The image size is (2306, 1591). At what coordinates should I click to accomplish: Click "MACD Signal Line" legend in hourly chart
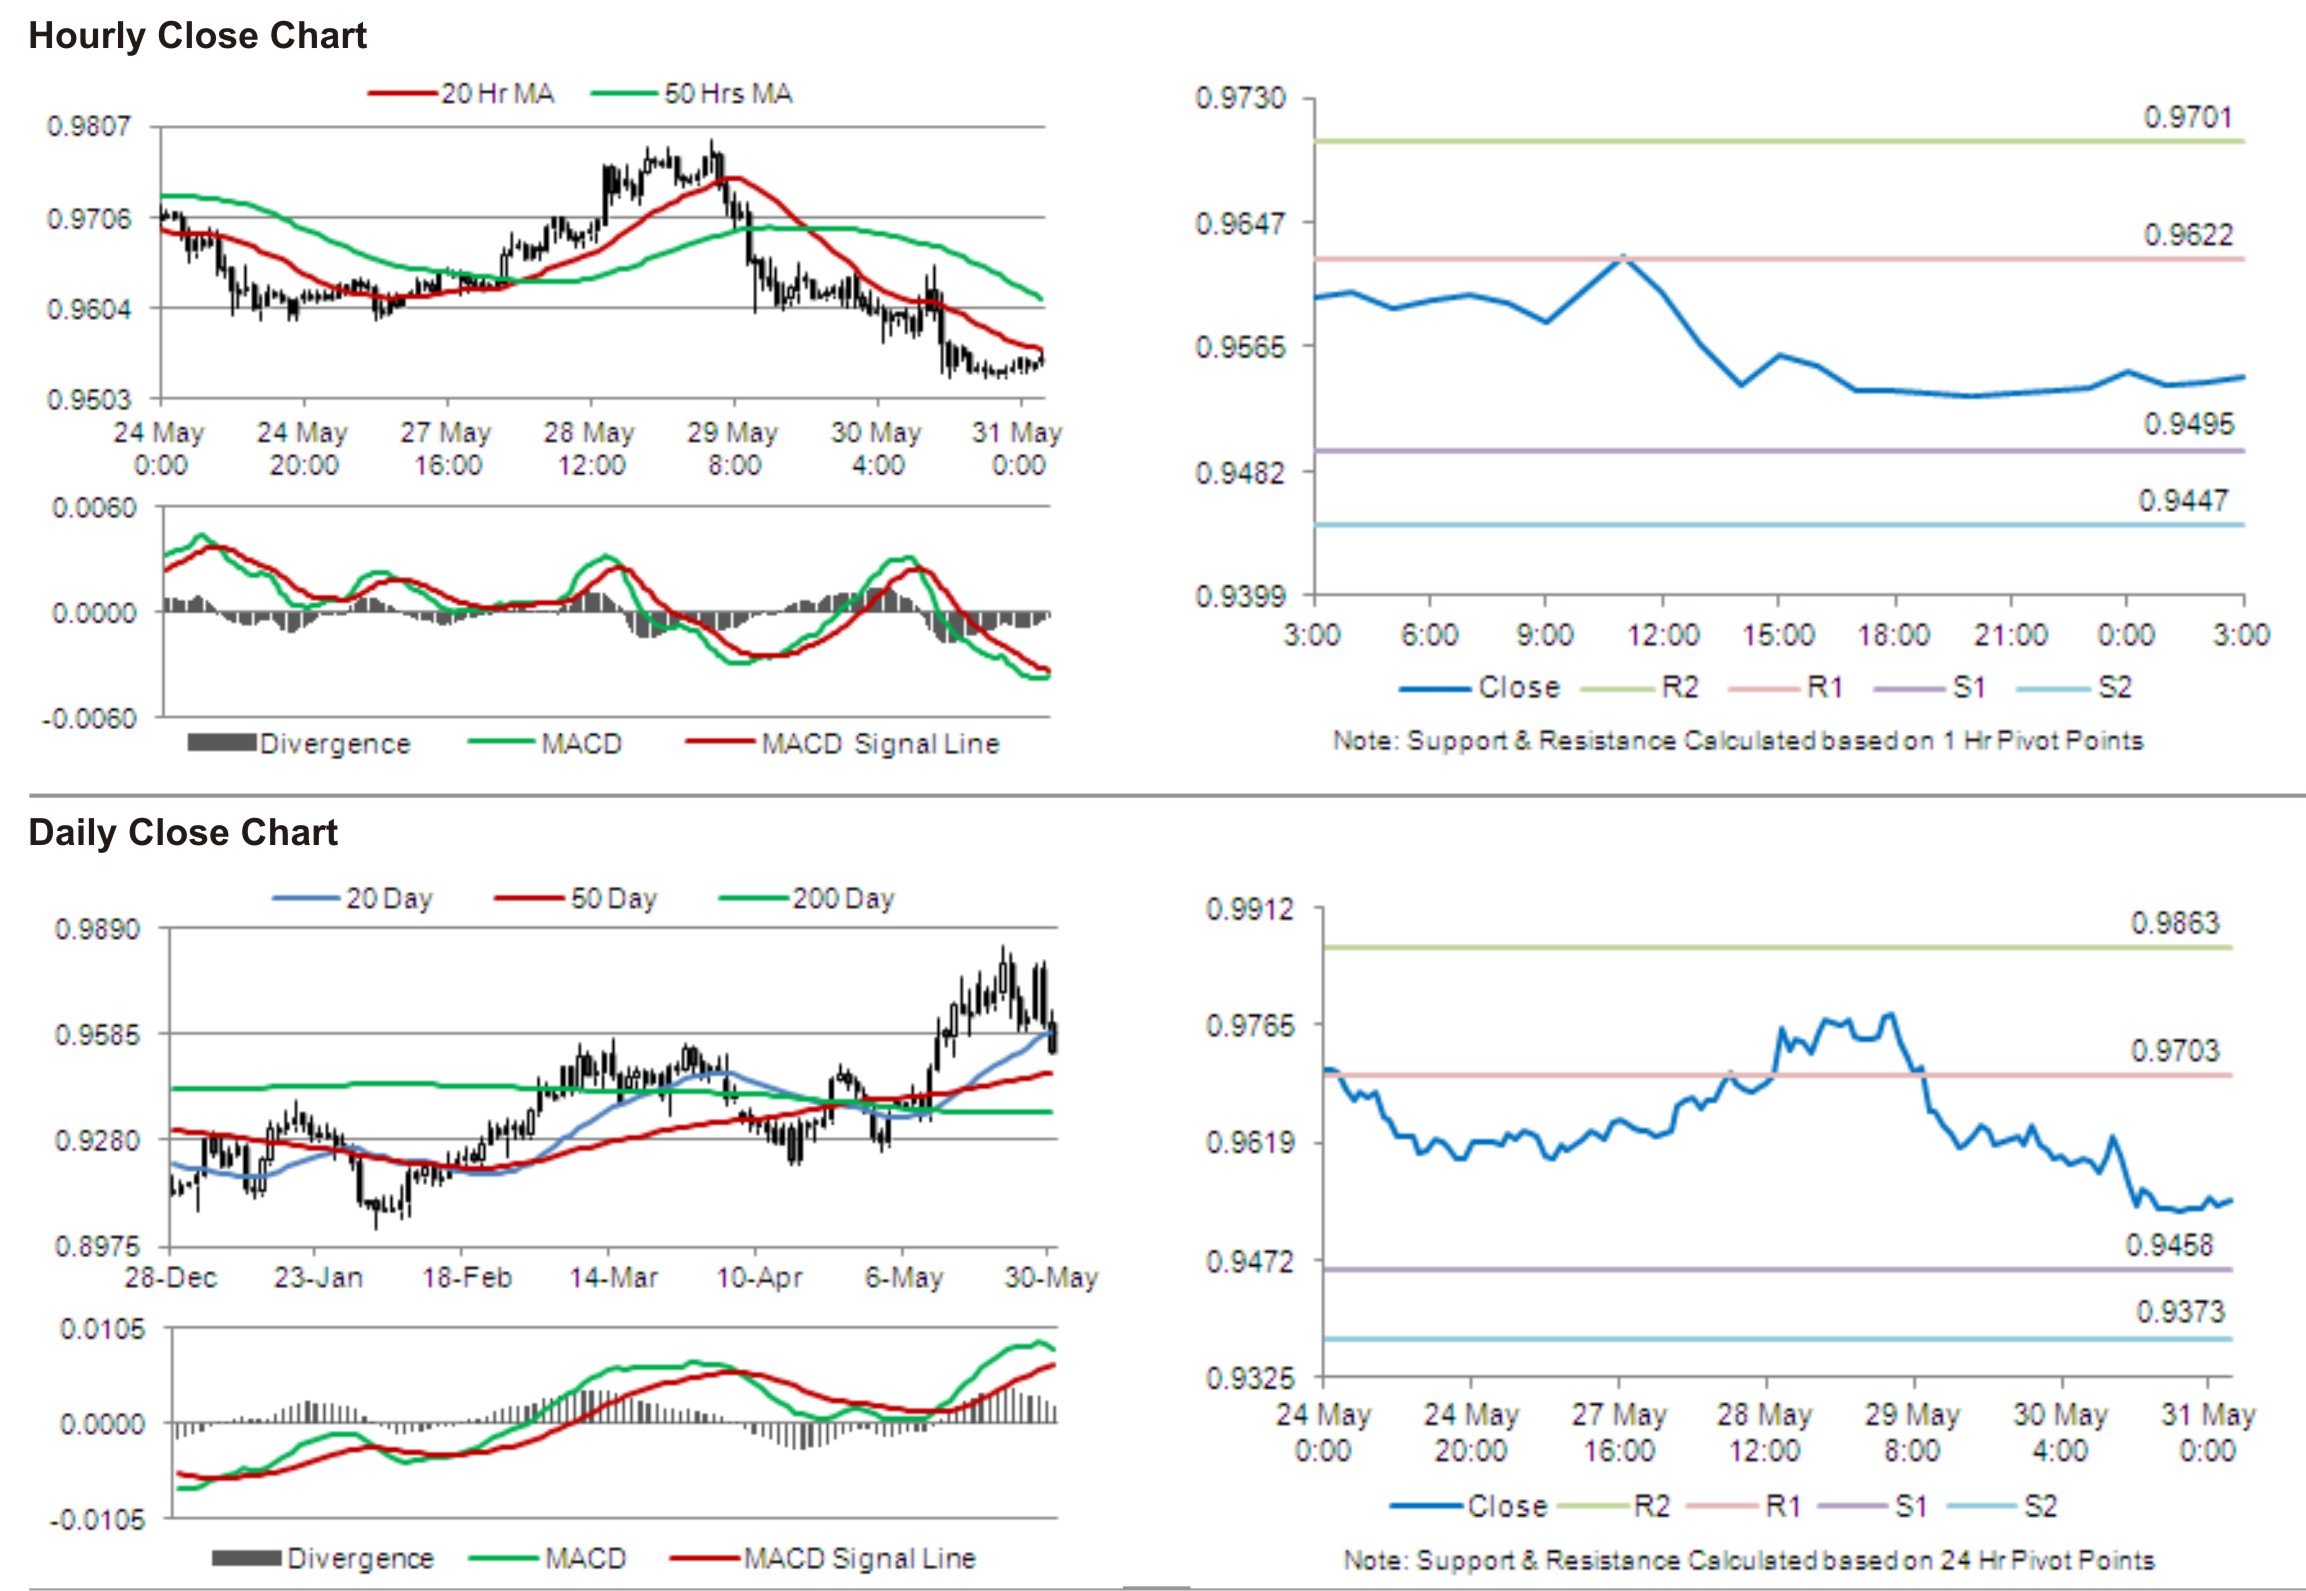click(x=842, y=743)
